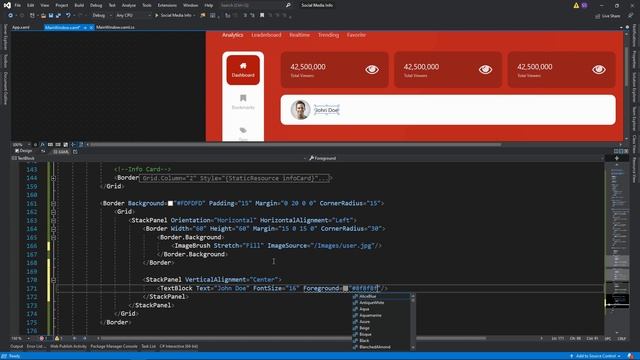The width and height of the screenshot is (640, 360).
Task: Expand the collapsed Border region on line 144
Action: 53,178
